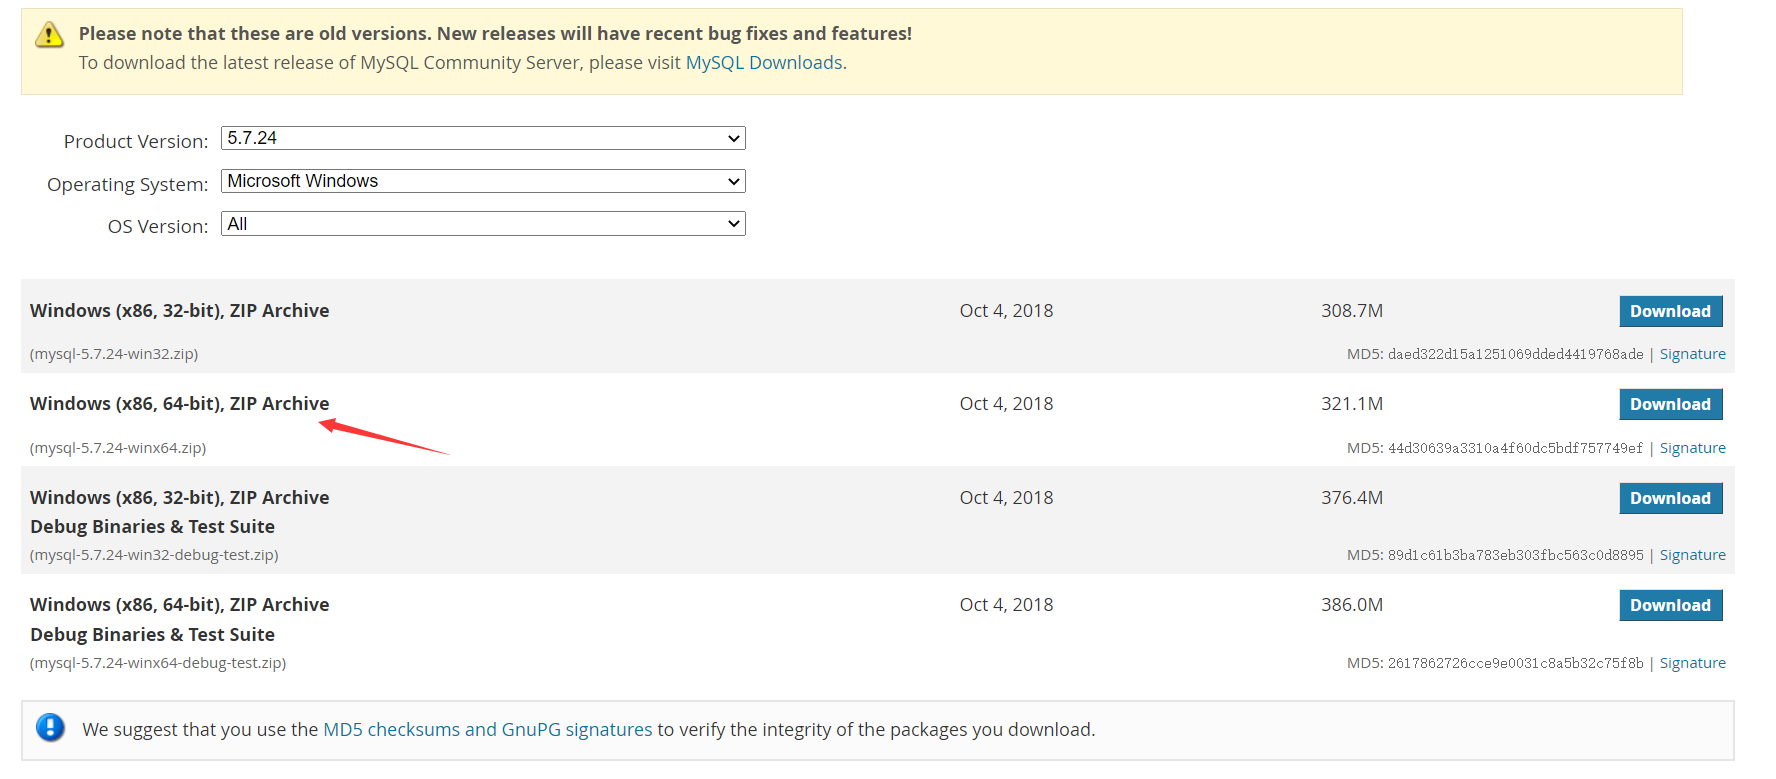Click the 32-bit ZIP Archive title above mysql-5.7.24-win32.zip

pos(180,311)
